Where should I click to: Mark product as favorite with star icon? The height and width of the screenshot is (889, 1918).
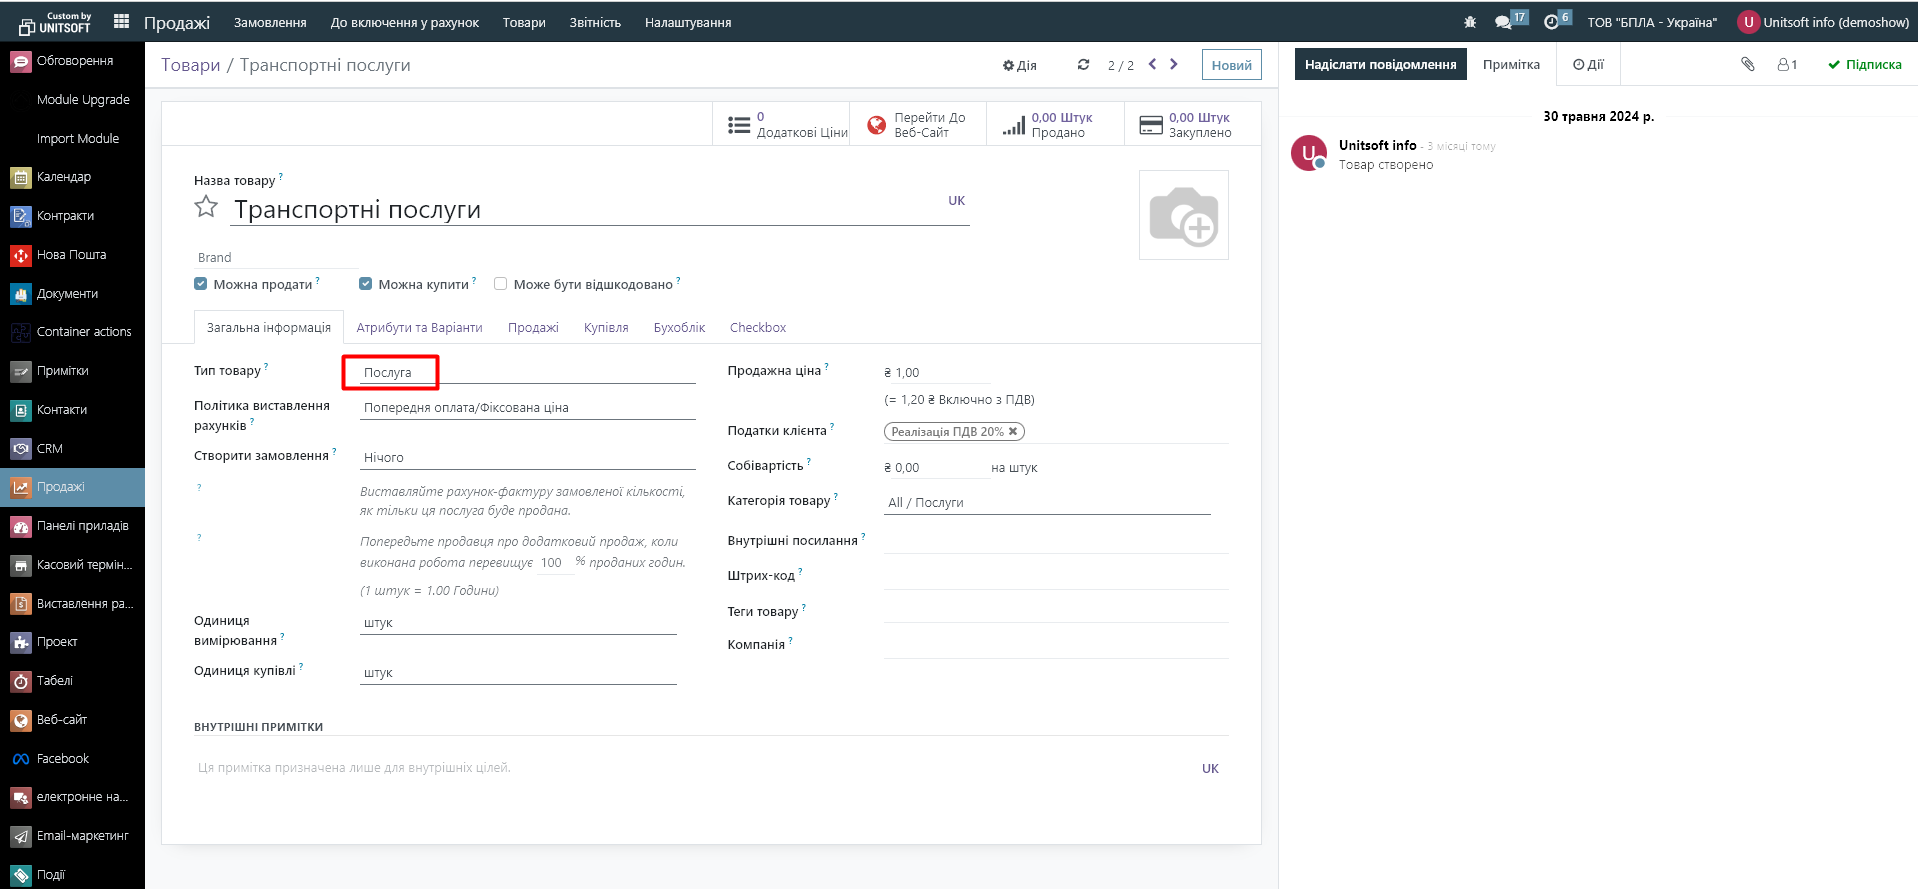click(206, 207)
